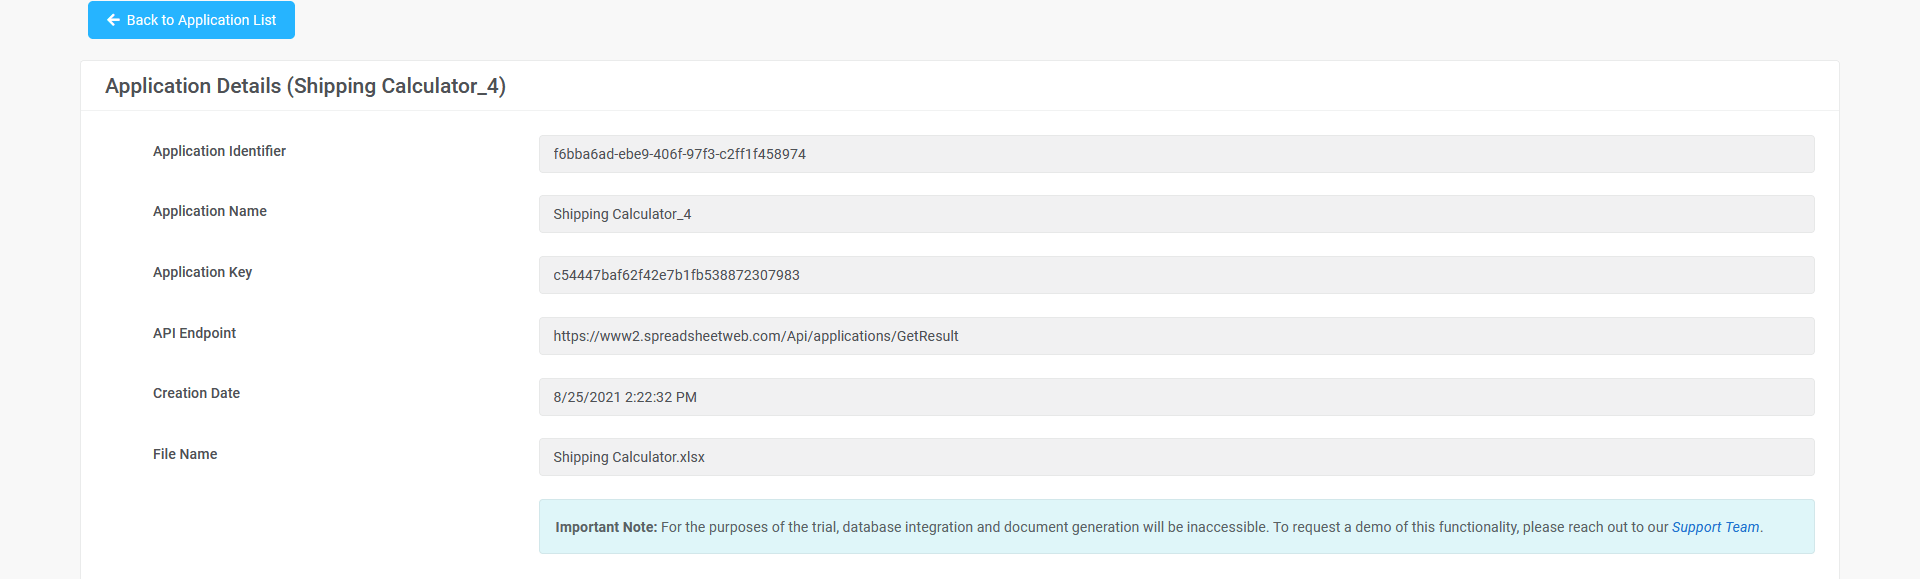Open the Support Team link

pos(1715,527)
